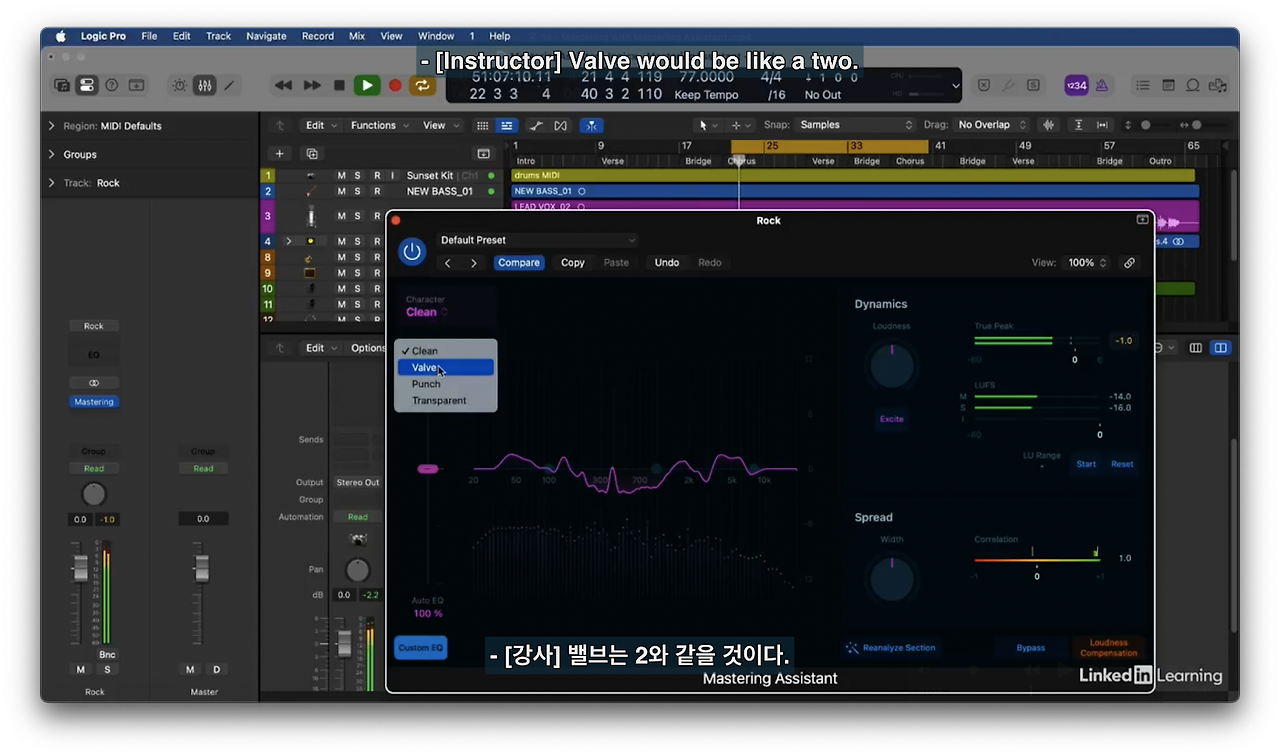1280x756 pixels.
Task: Toggle the yellow Cycle loop button
Action: pos(423,86)
